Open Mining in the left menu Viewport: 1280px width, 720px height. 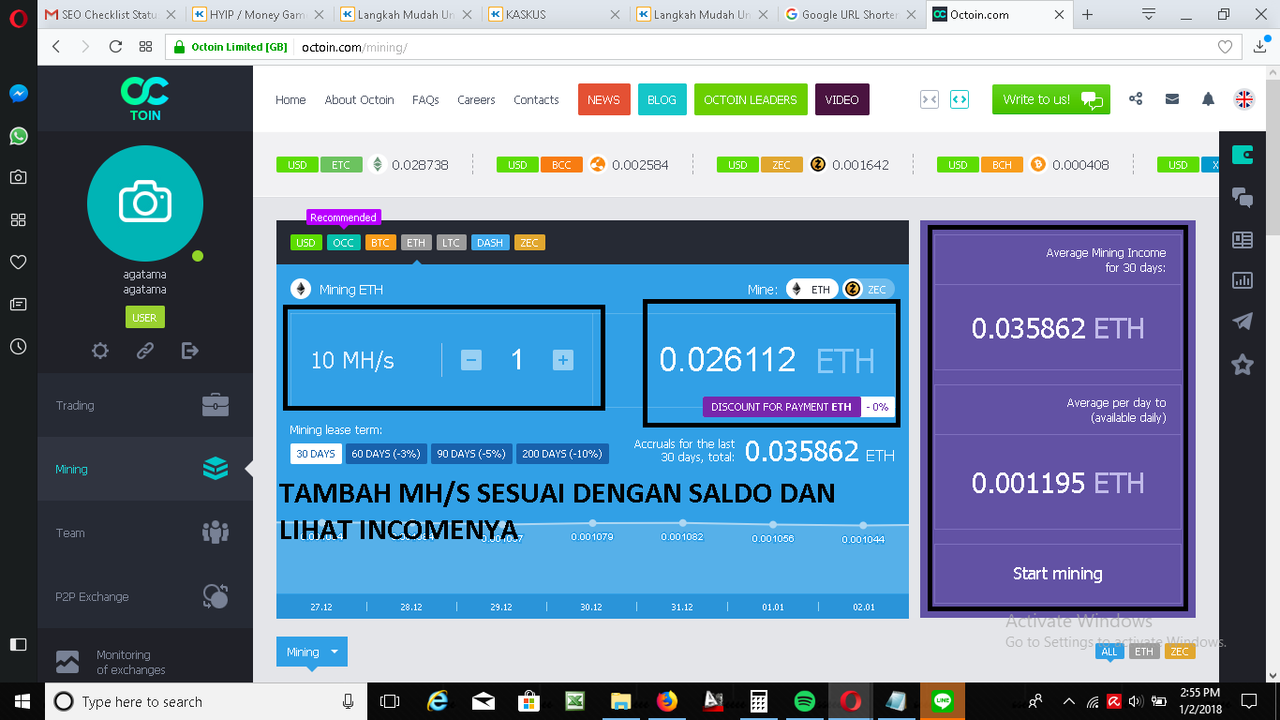pyautogui.click(x=145, y=469)
